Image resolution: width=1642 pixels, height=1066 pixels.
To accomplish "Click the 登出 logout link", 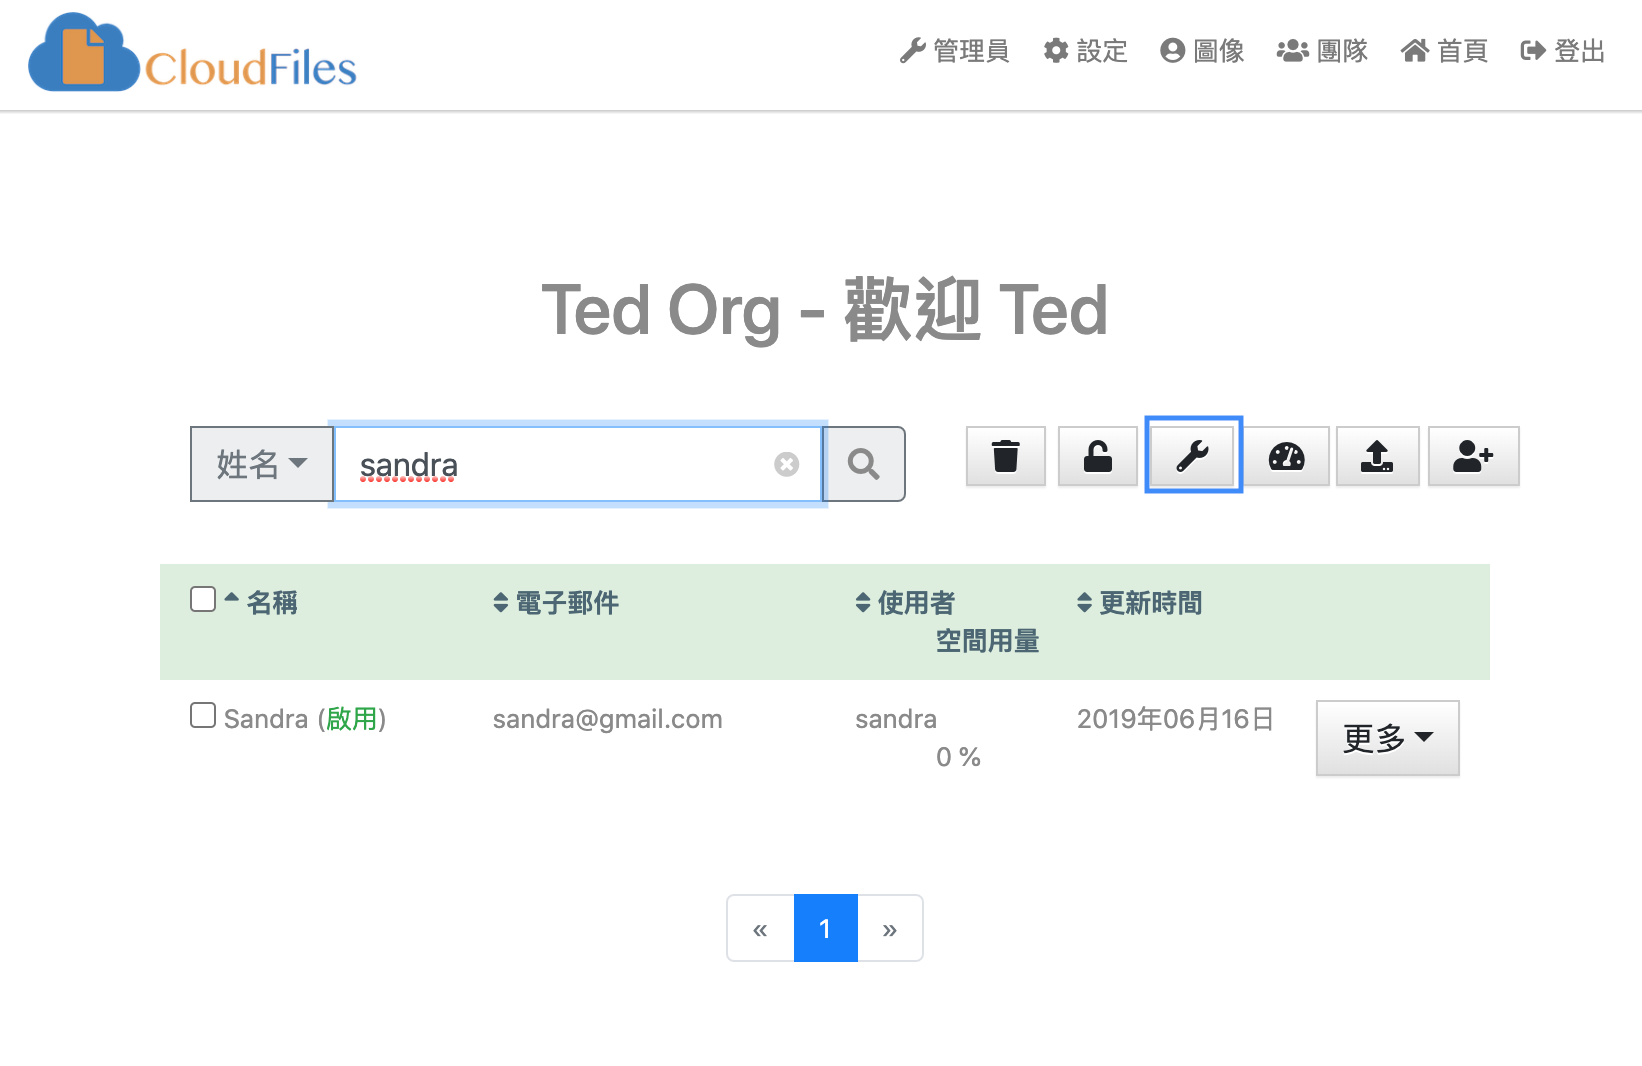I will pos(1562,51).
